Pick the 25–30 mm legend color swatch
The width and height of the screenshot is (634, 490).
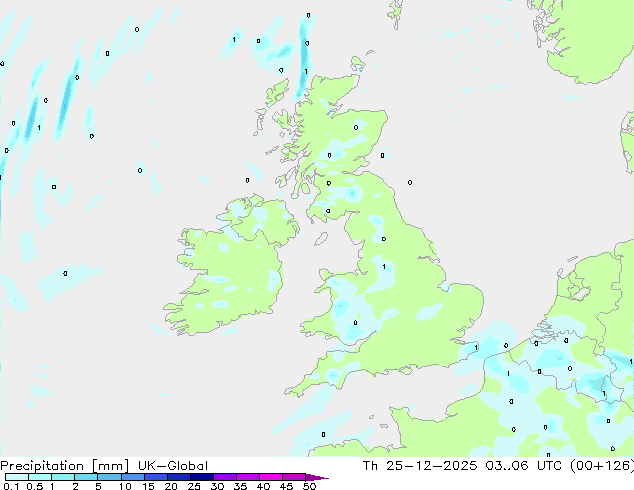pyautogui.click(x=202, y=477)
